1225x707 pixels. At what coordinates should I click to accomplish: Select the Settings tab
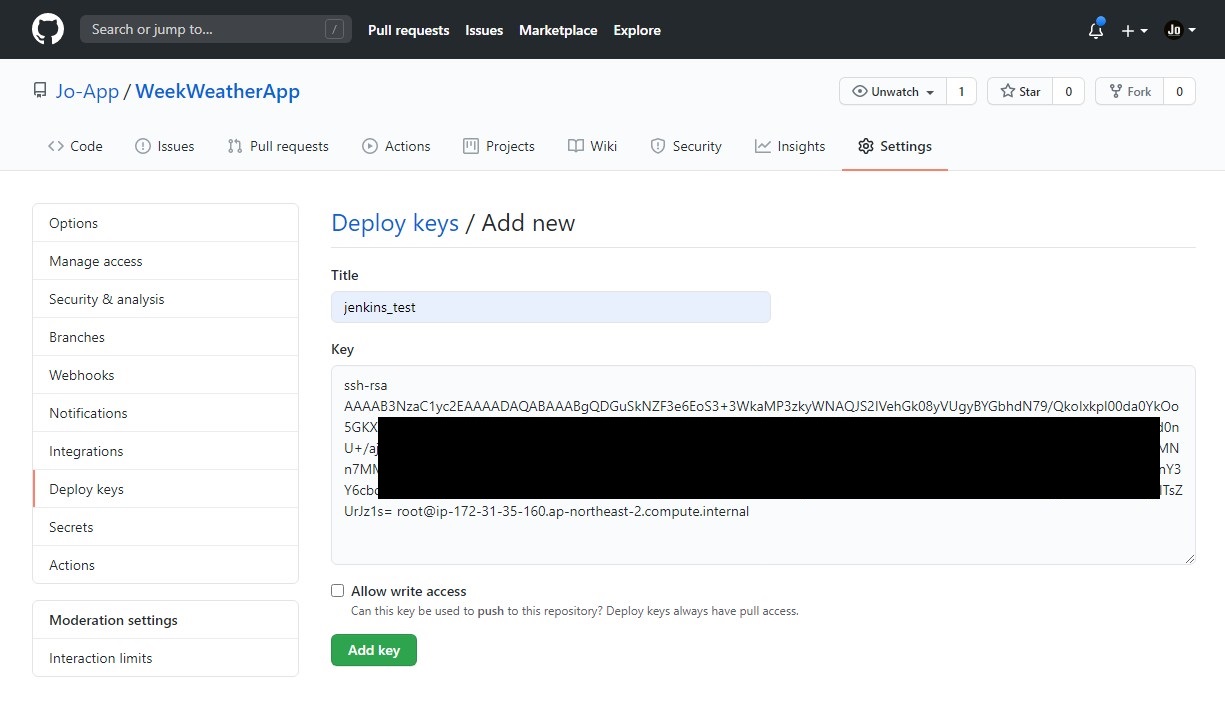click(895, 146)
